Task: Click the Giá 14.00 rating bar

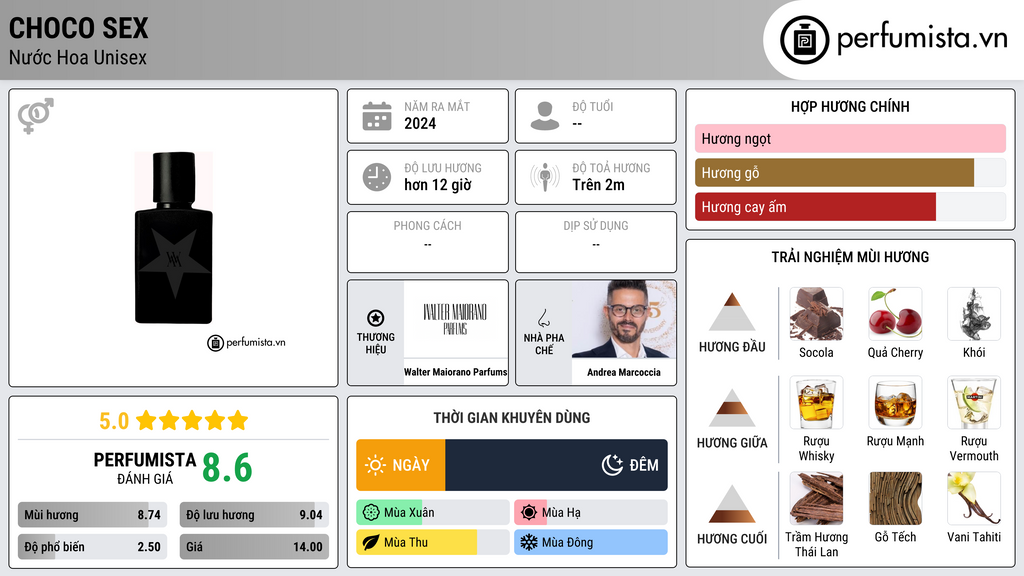Action: tap(254, 547)
